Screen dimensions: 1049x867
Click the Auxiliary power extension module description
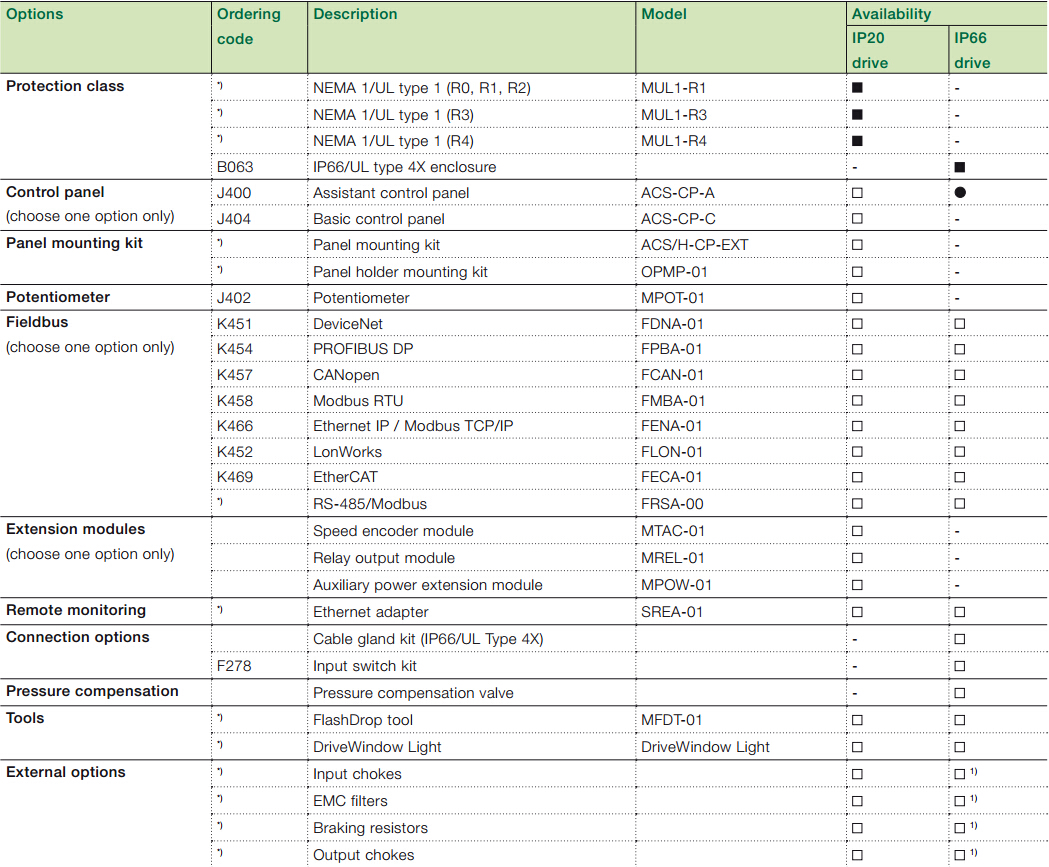[427, 585]
